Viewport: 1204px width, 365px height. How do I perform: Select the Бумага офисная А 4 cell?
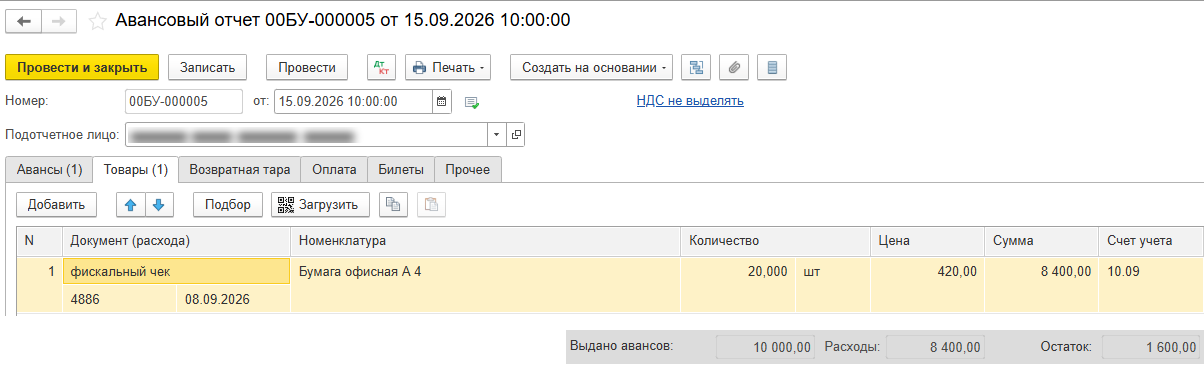pos(485,271)
